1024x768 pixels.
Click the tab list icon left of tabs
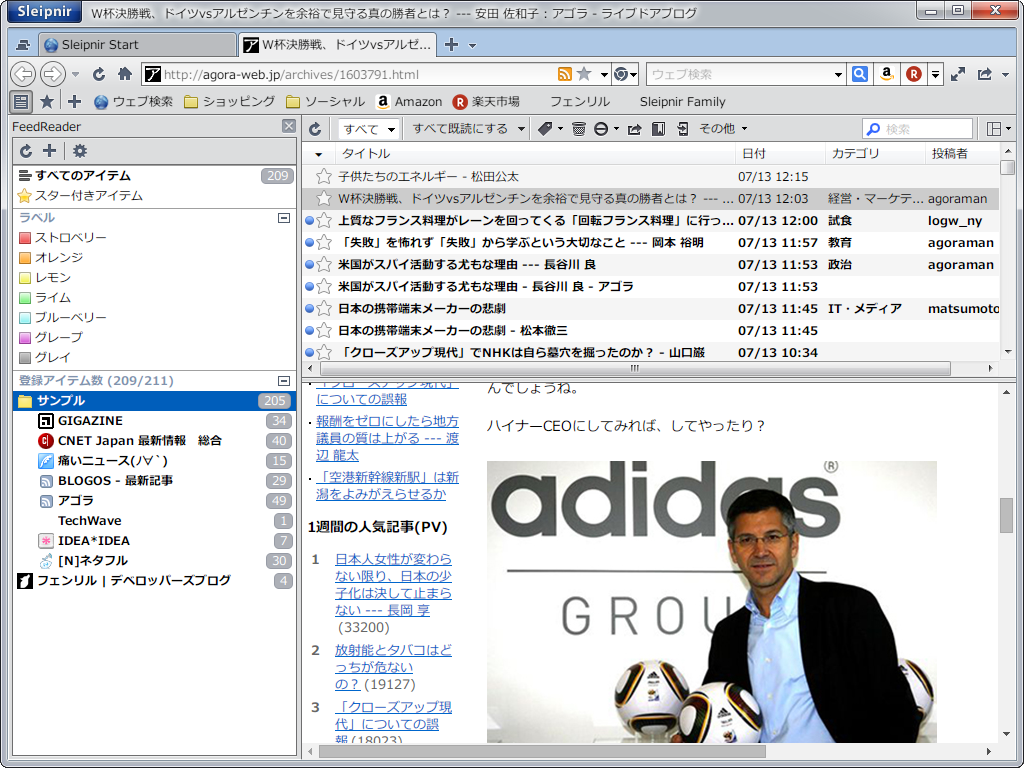23,45
